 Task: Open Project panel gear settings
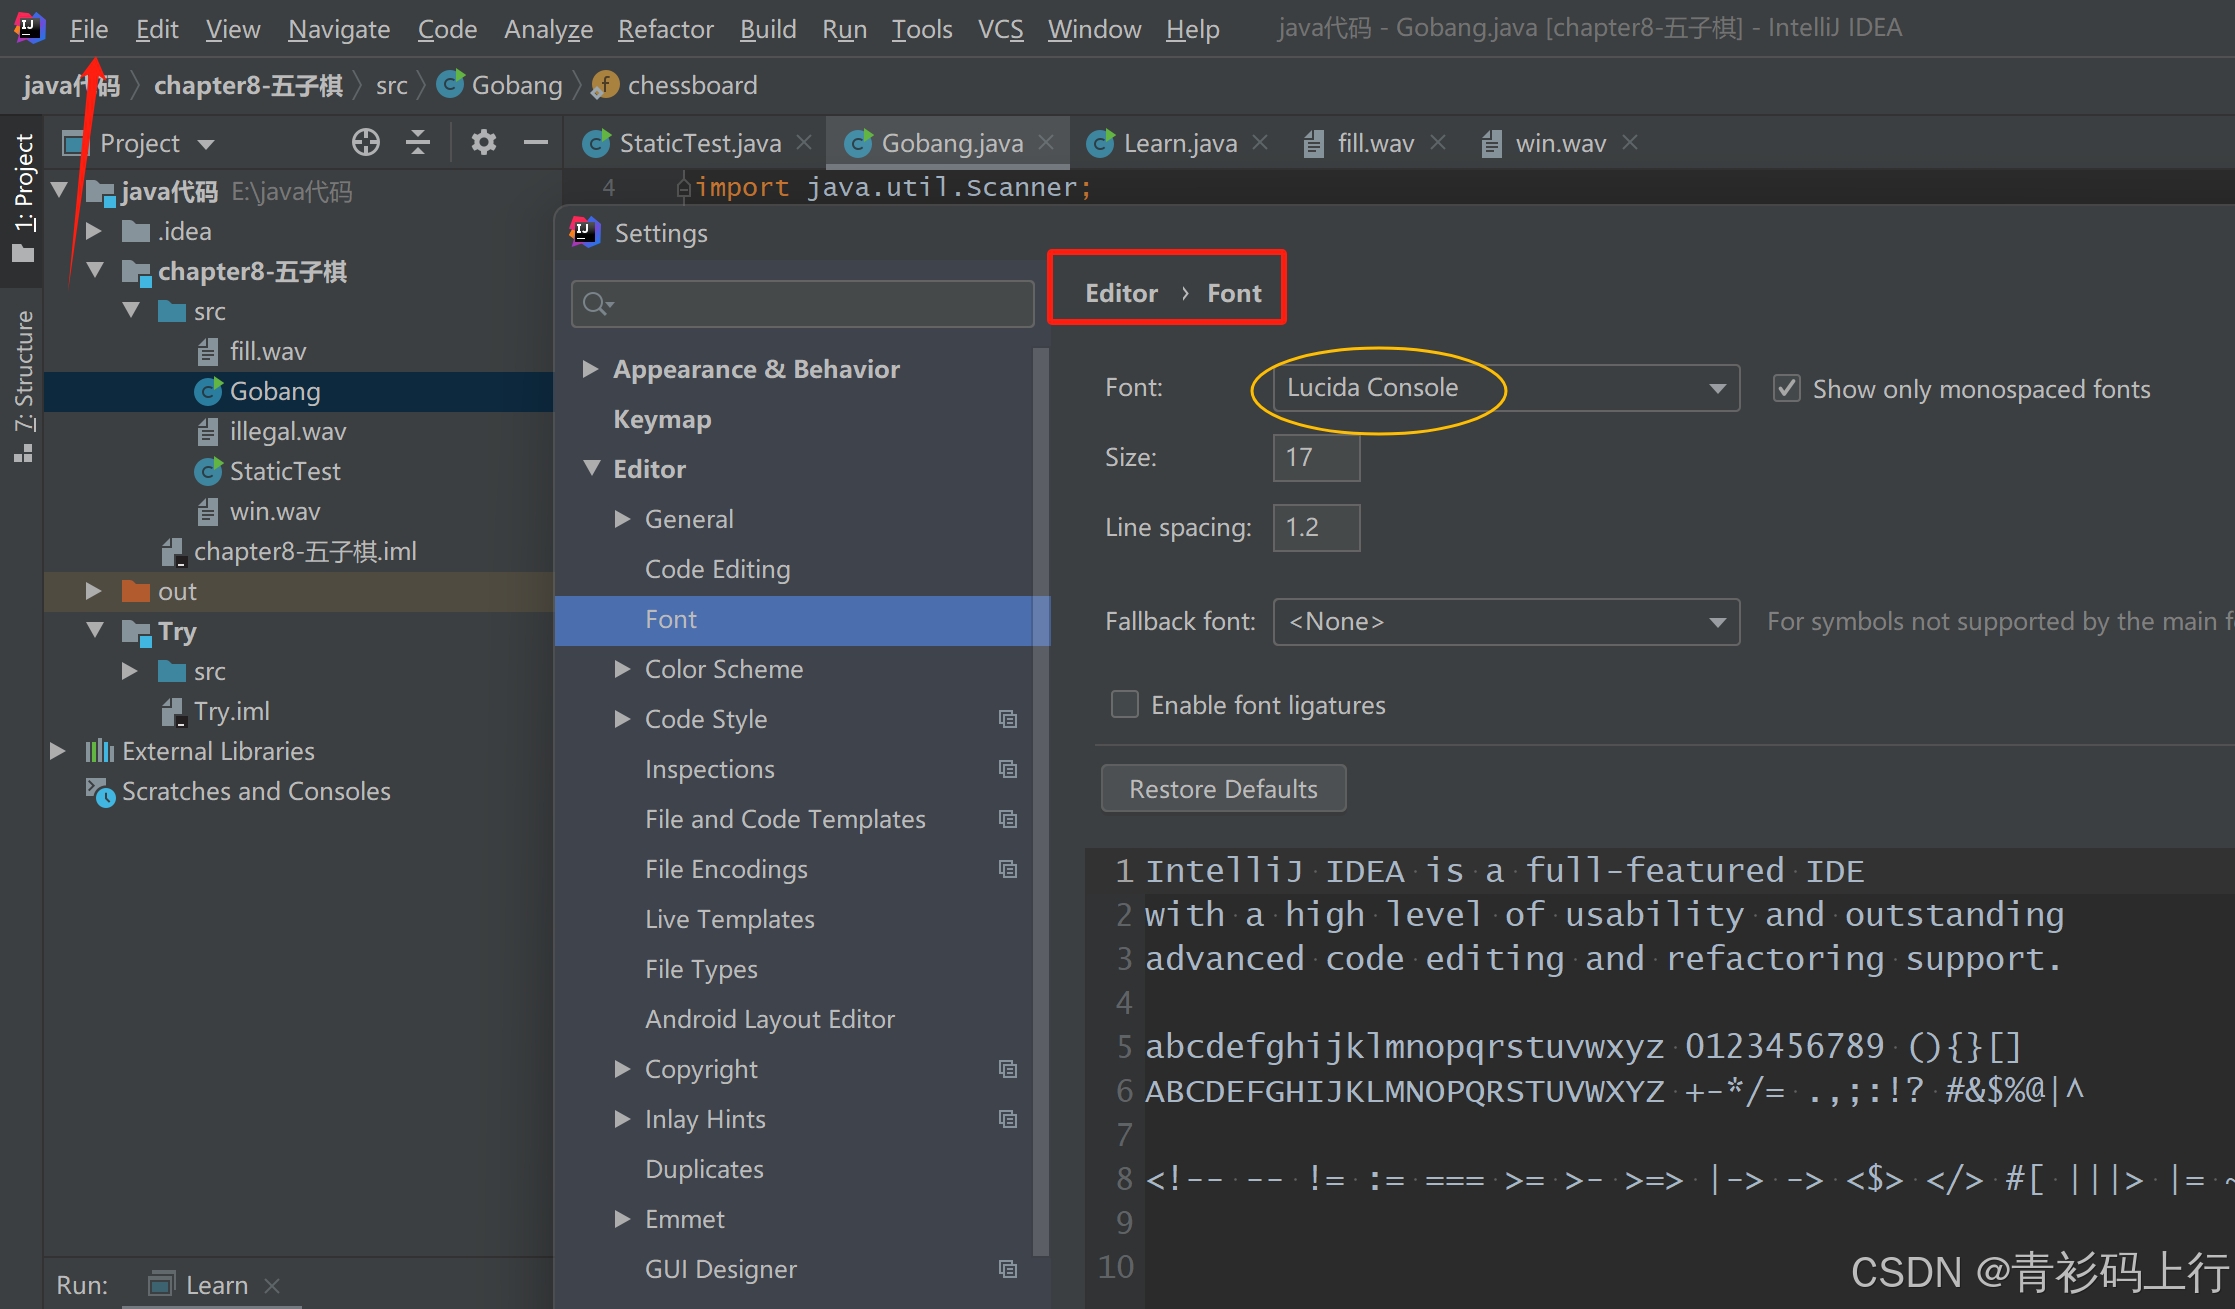pos(484,143)
